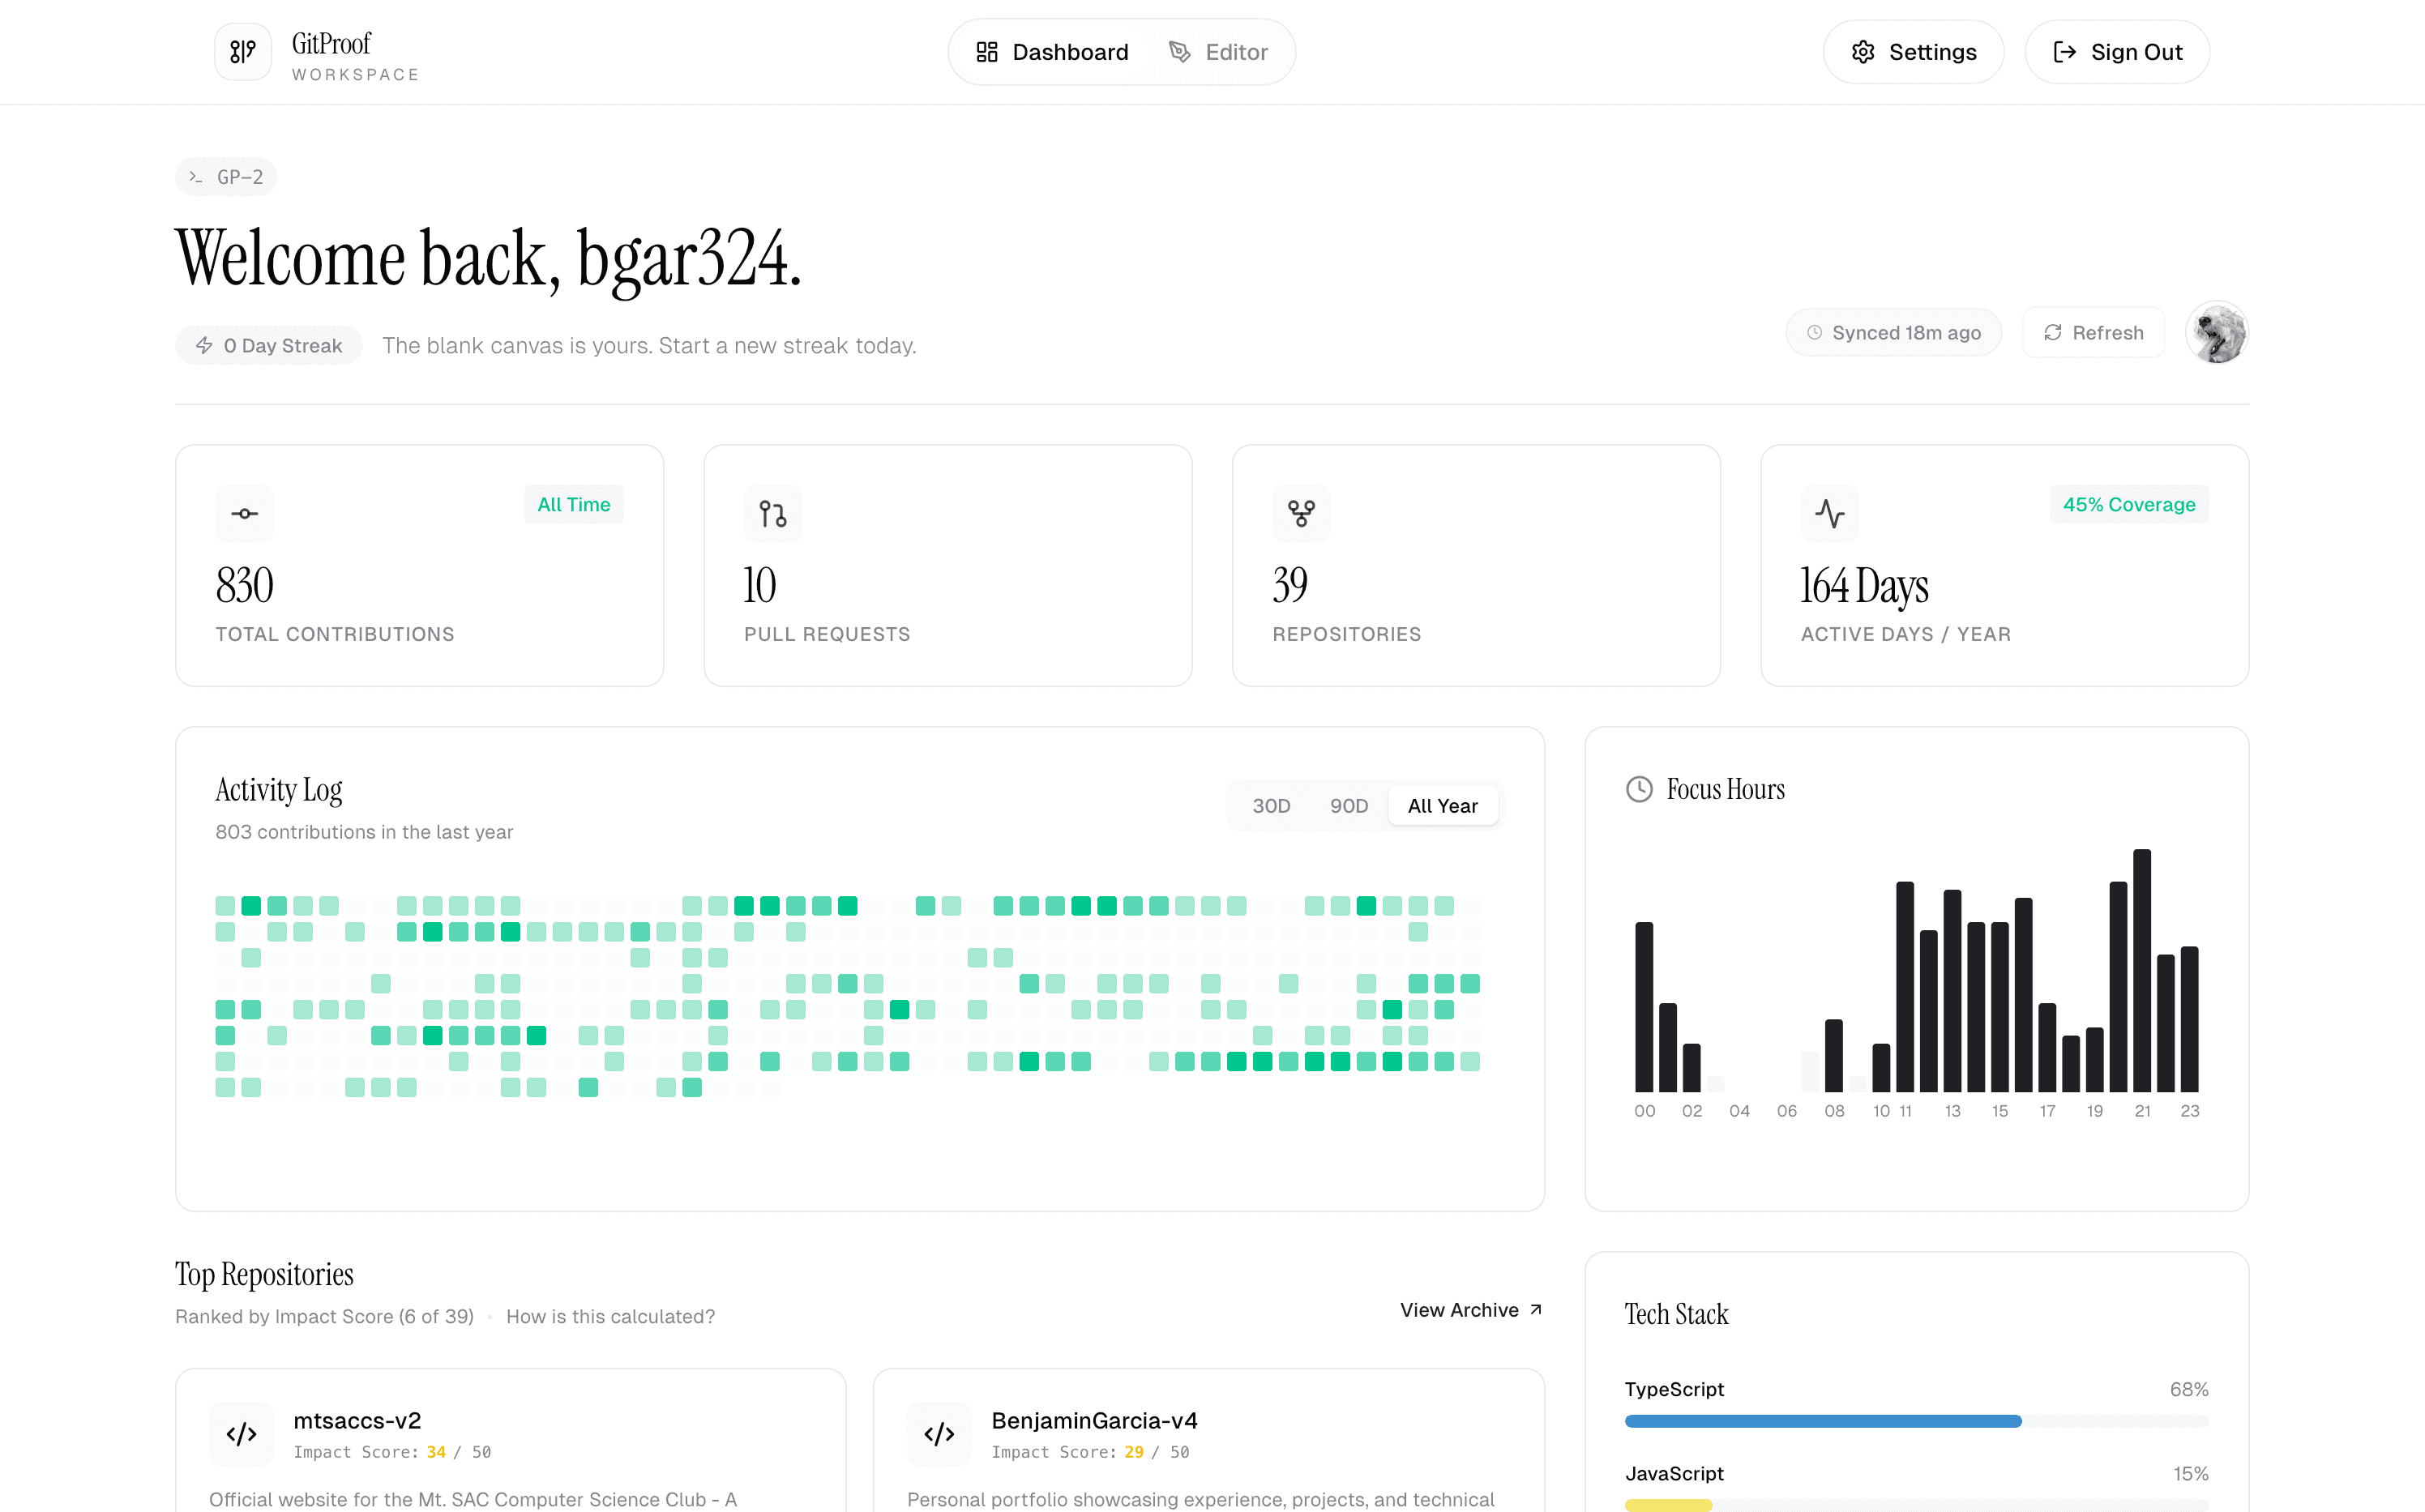Screen dimensions: 2425x1512
Task: Click the user avatar photo
Action: [2217, 332]
